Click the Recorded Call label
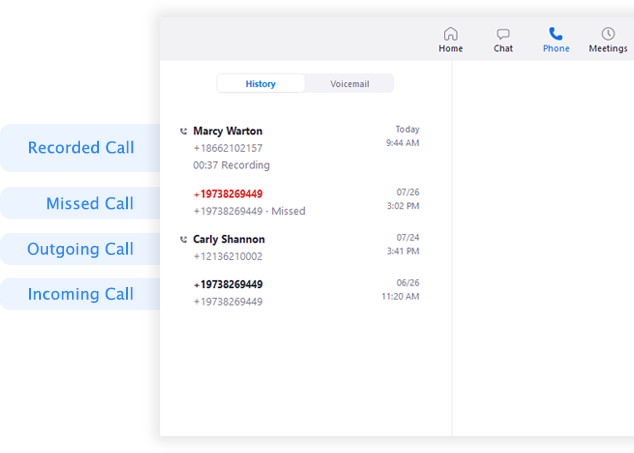The width and height of the screenshot is (634, 453). tap(81, 148)
